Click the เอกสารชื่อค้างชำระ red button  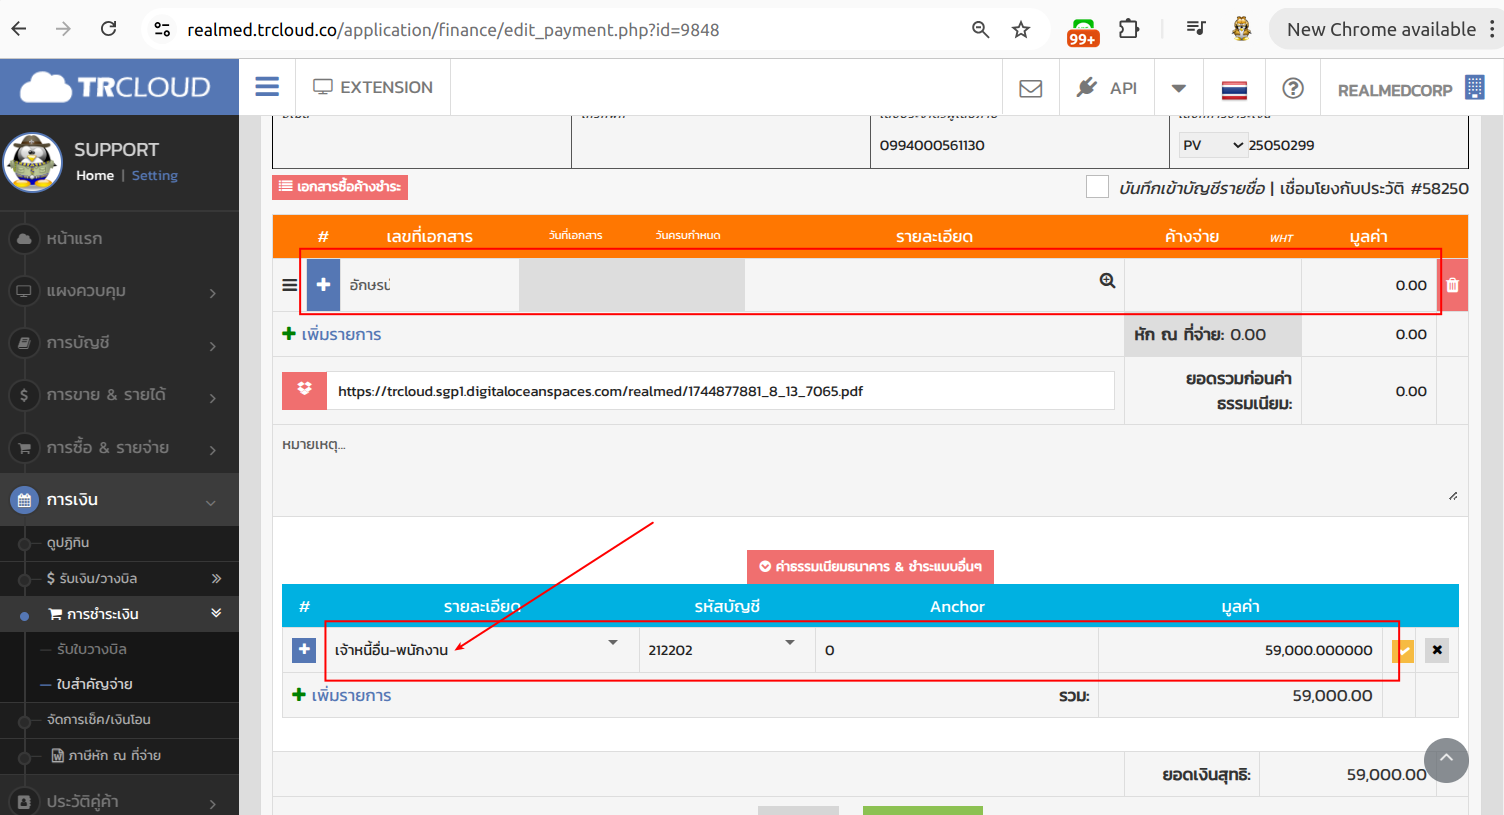pos(340,187)
